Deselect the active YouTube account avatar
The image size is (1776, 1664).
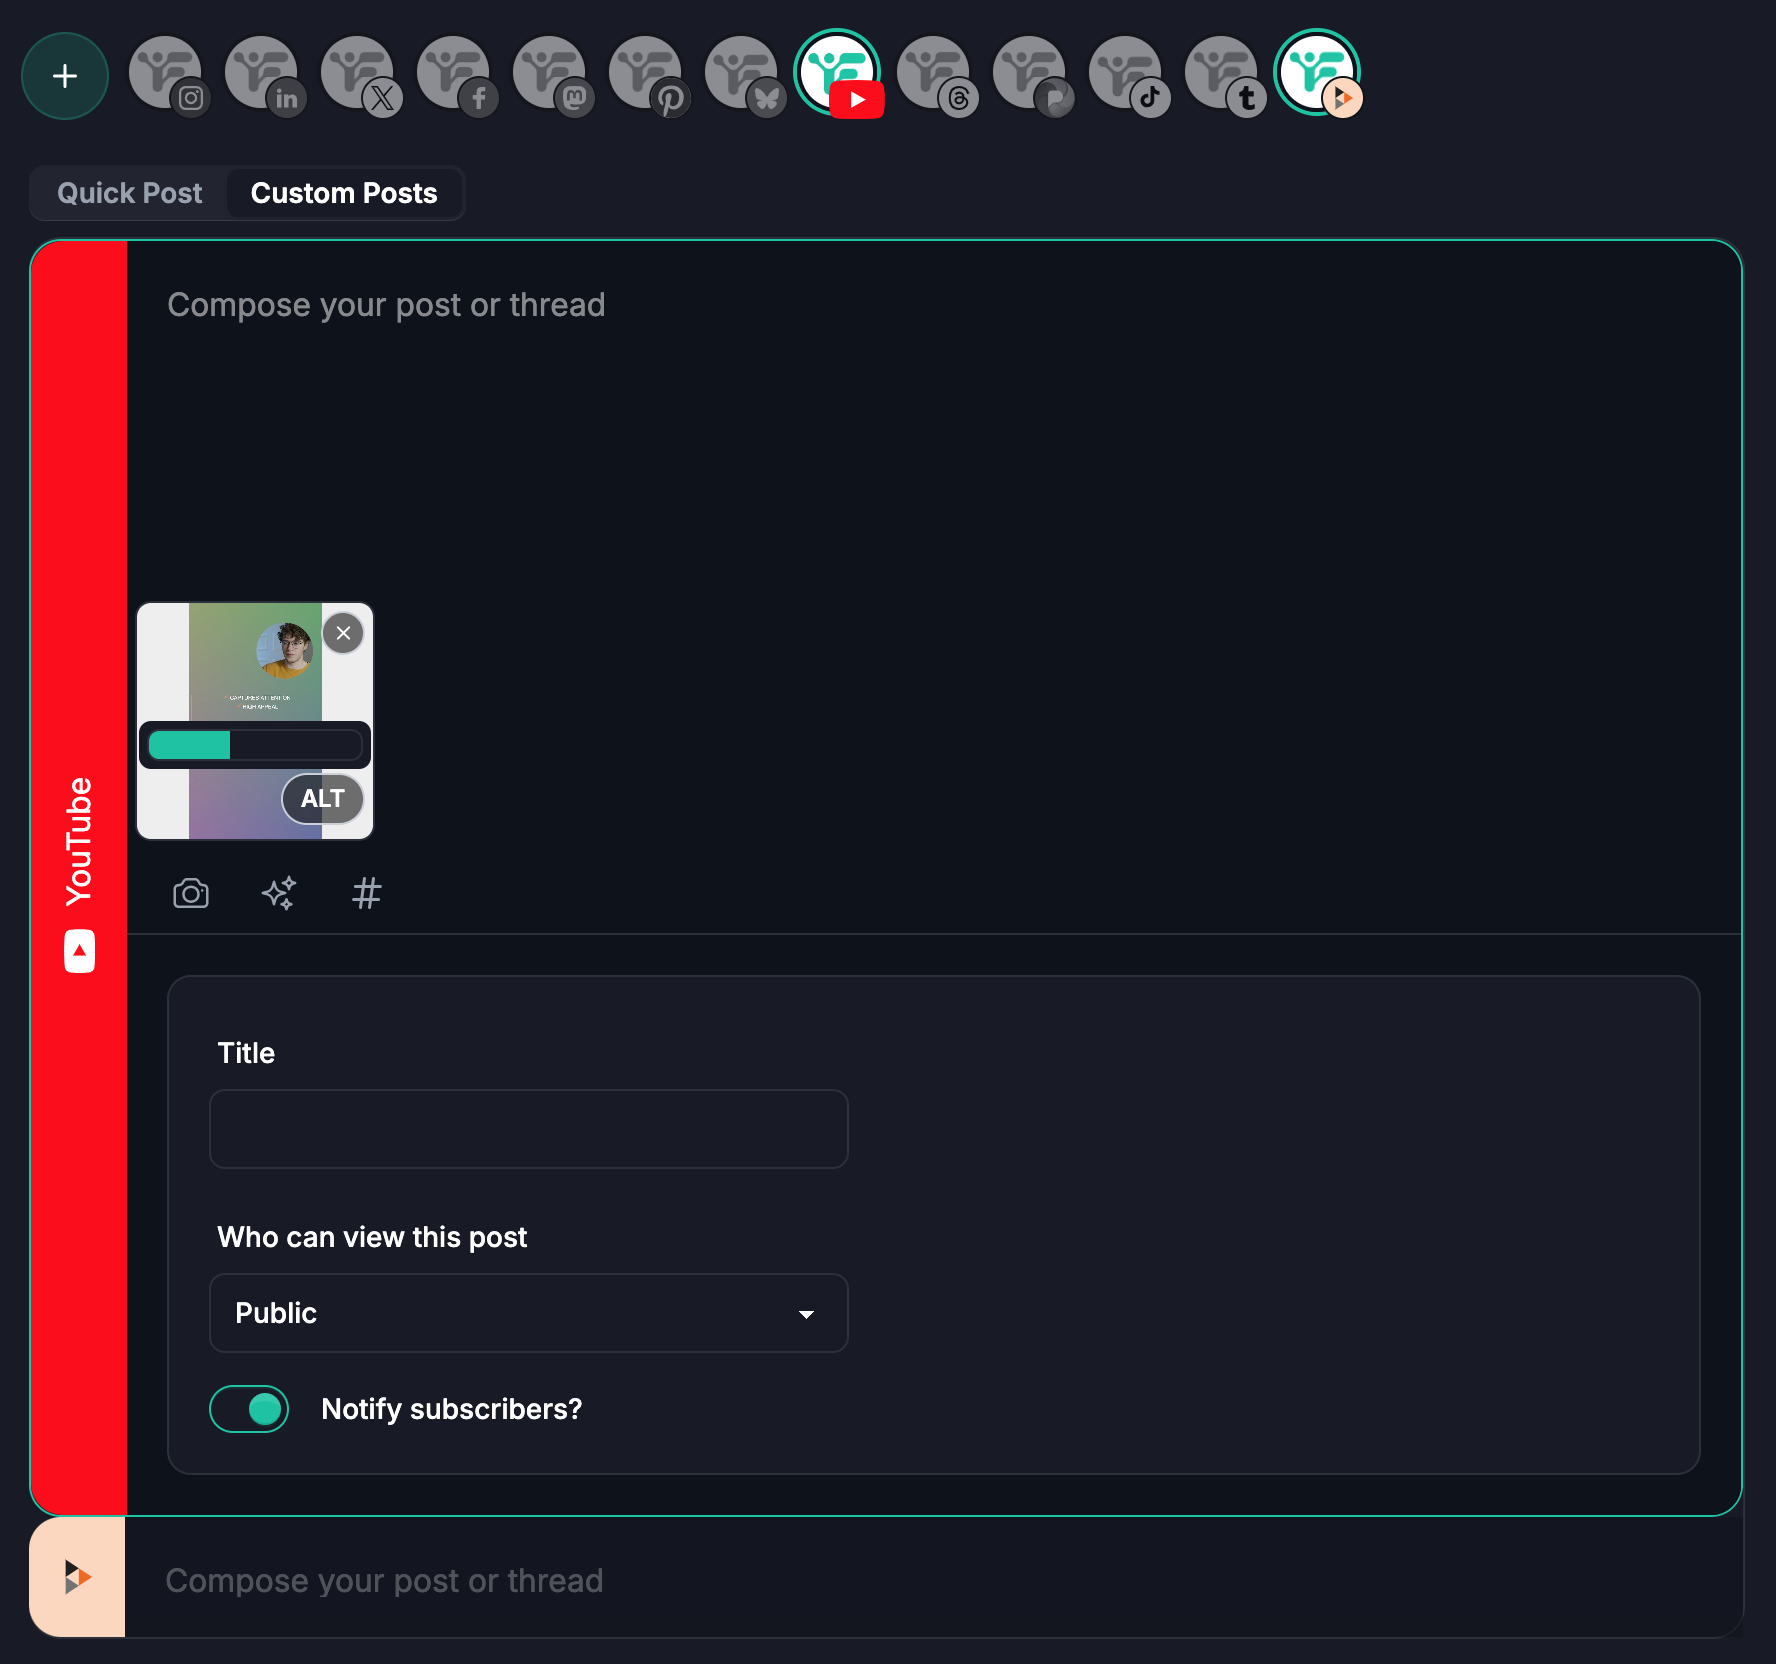coord(837,73)
